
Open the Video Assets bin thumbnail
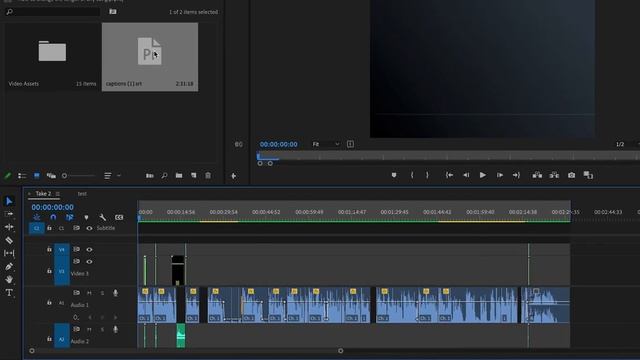(52, 51)
